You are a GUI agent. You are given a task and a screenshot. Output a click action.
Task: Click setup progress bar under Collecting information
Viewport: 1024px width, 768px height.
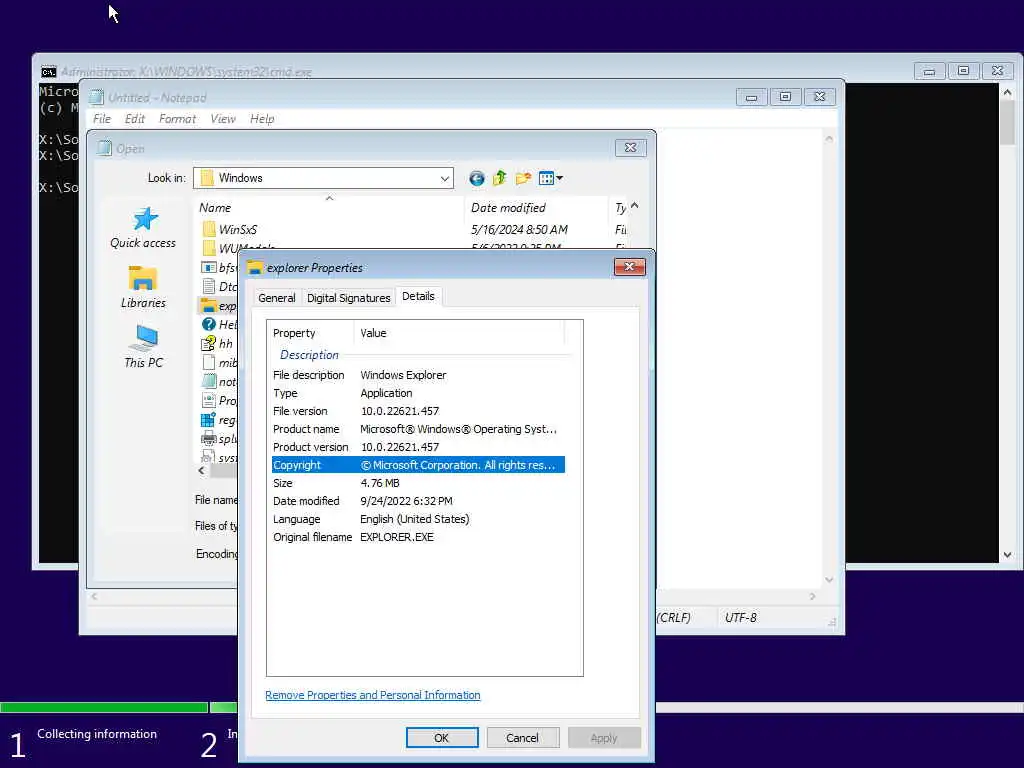[x=104, y=707]
